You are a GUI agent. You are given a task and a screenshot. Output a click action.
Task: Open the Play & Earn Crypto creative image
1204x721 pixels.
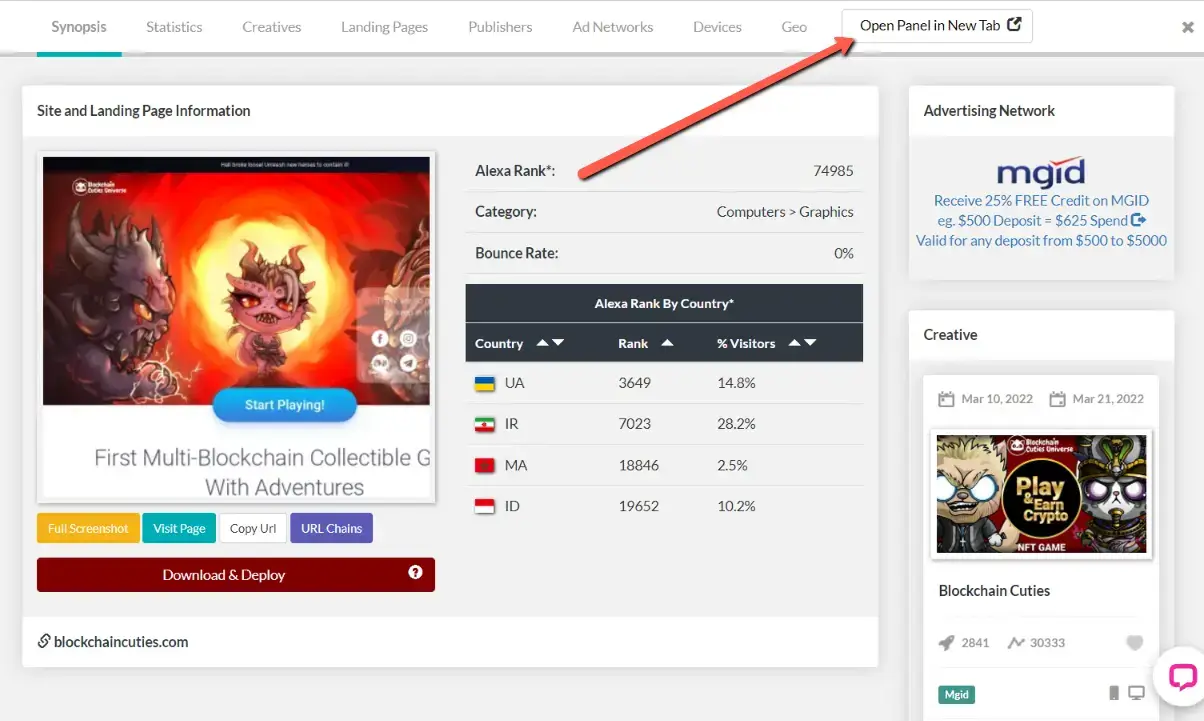tap(1041, 494)
